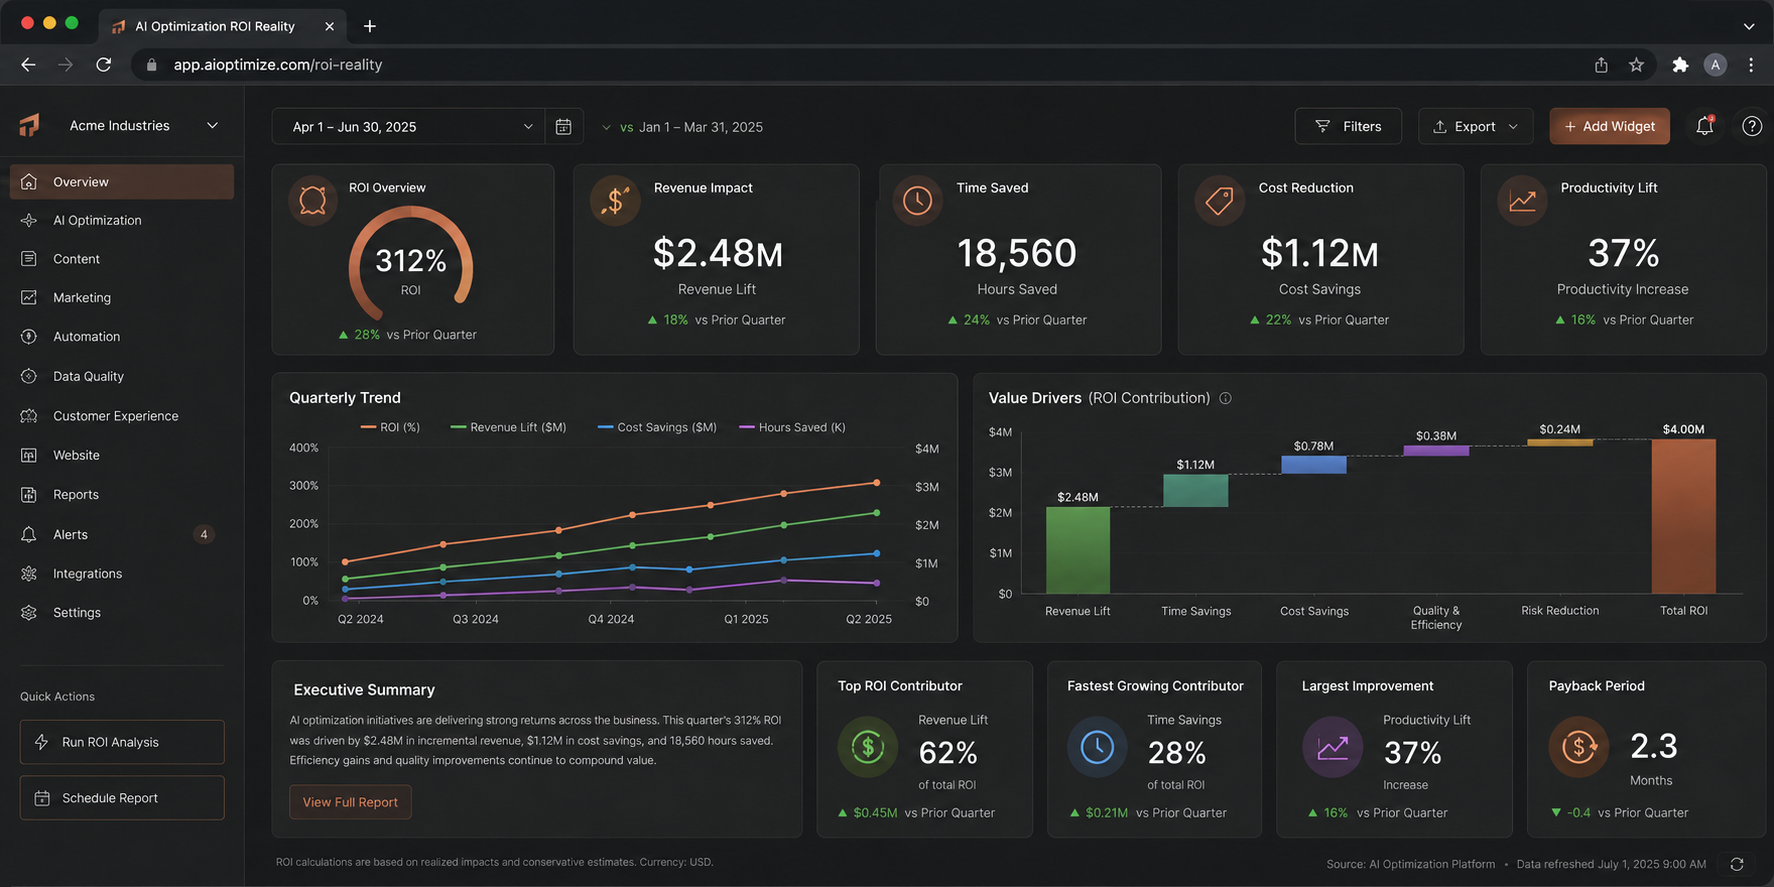Click the Largest Improvement trend icon
1774x887 pixels.
point(1332,747)
